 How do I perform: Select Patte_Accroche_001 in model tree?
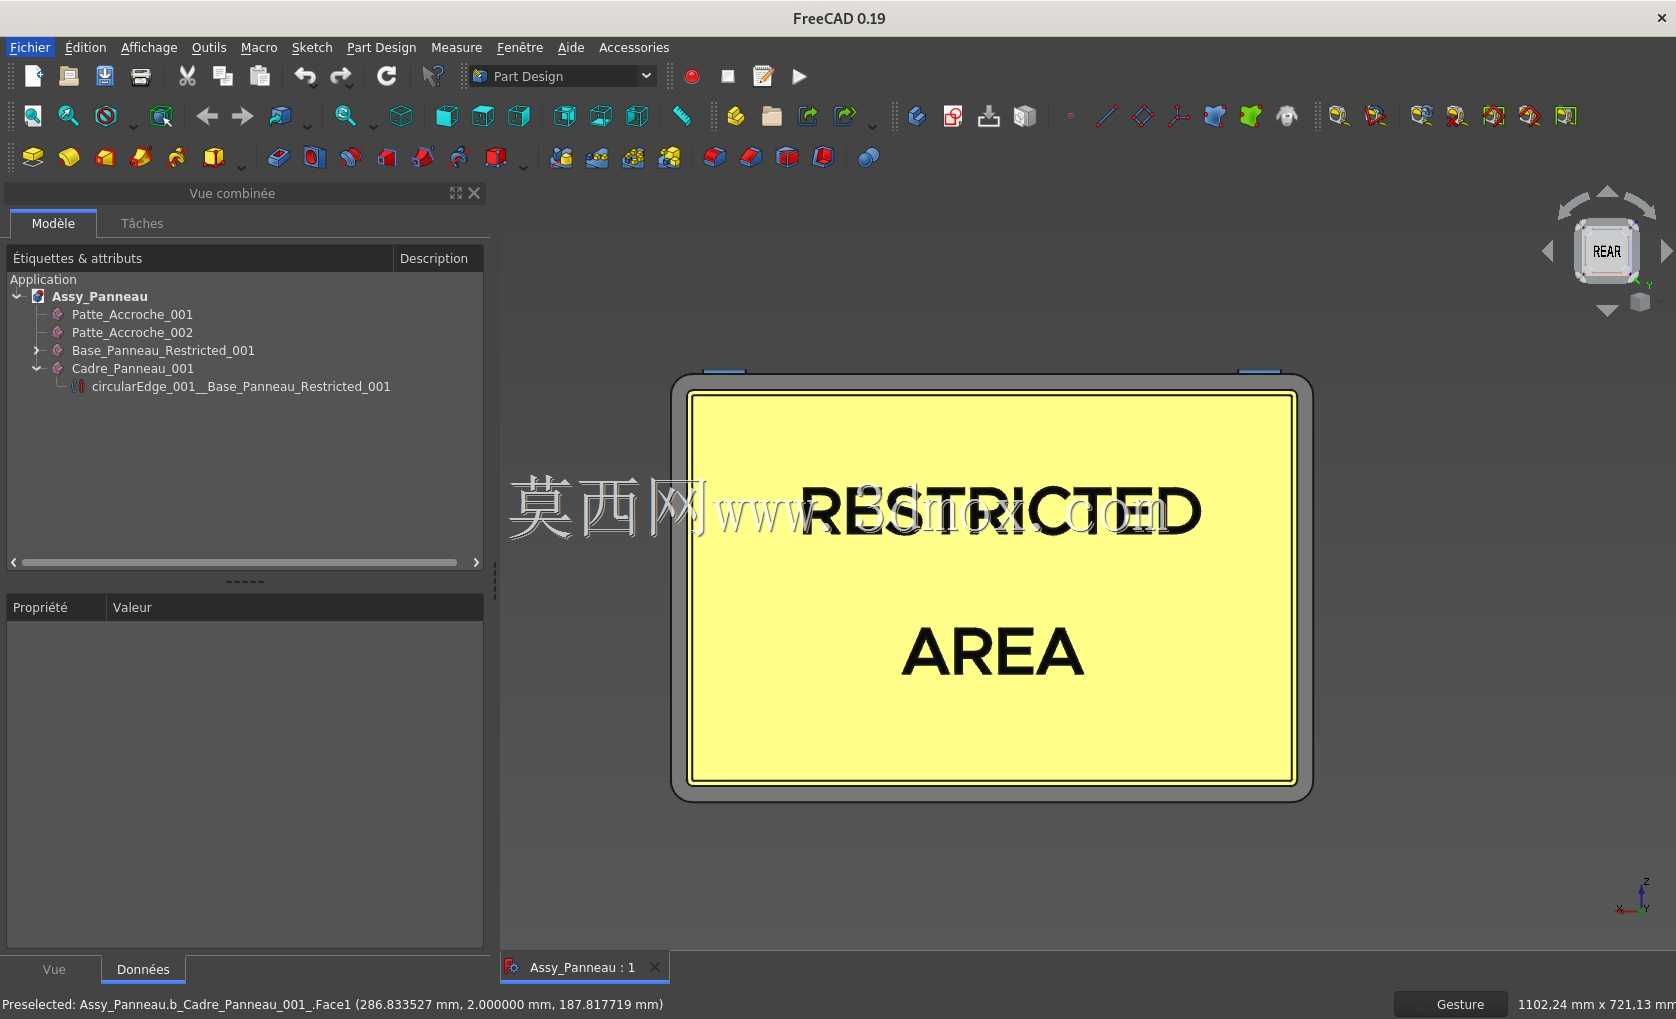[132, 314]
